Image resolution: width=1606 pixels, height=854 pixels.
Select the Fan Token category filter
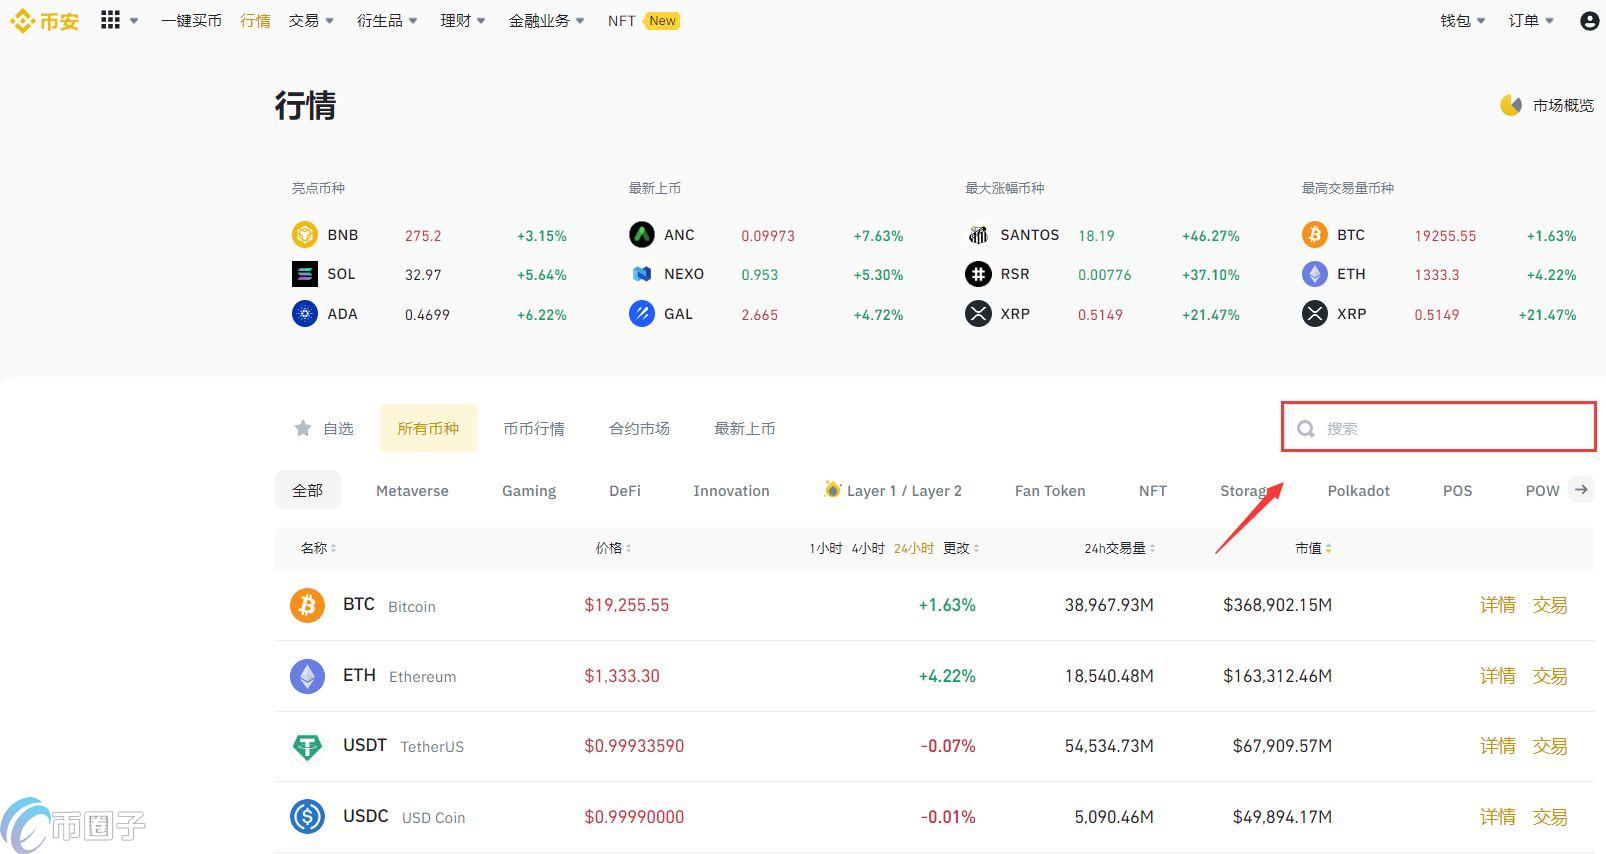click(1050, 490)
